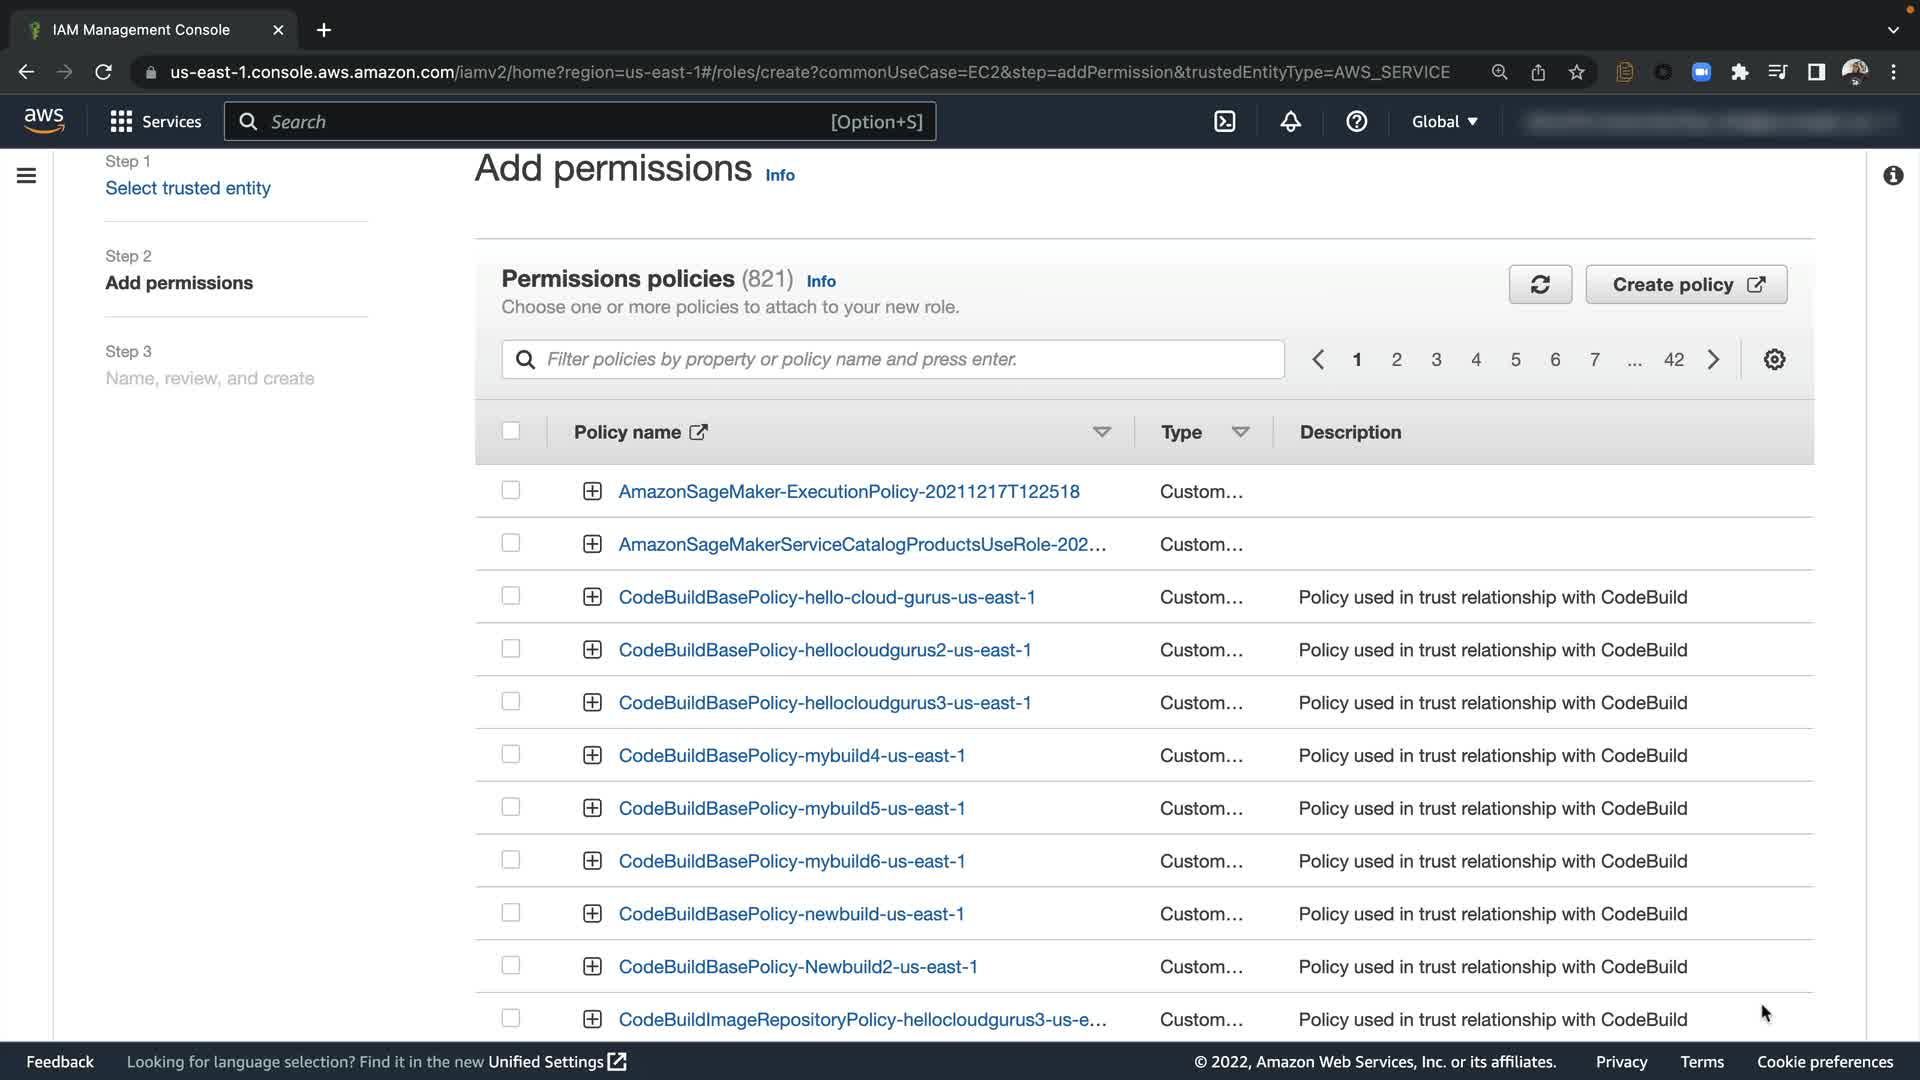Jump to page 3 of policies

click(x=1436, y=360)
